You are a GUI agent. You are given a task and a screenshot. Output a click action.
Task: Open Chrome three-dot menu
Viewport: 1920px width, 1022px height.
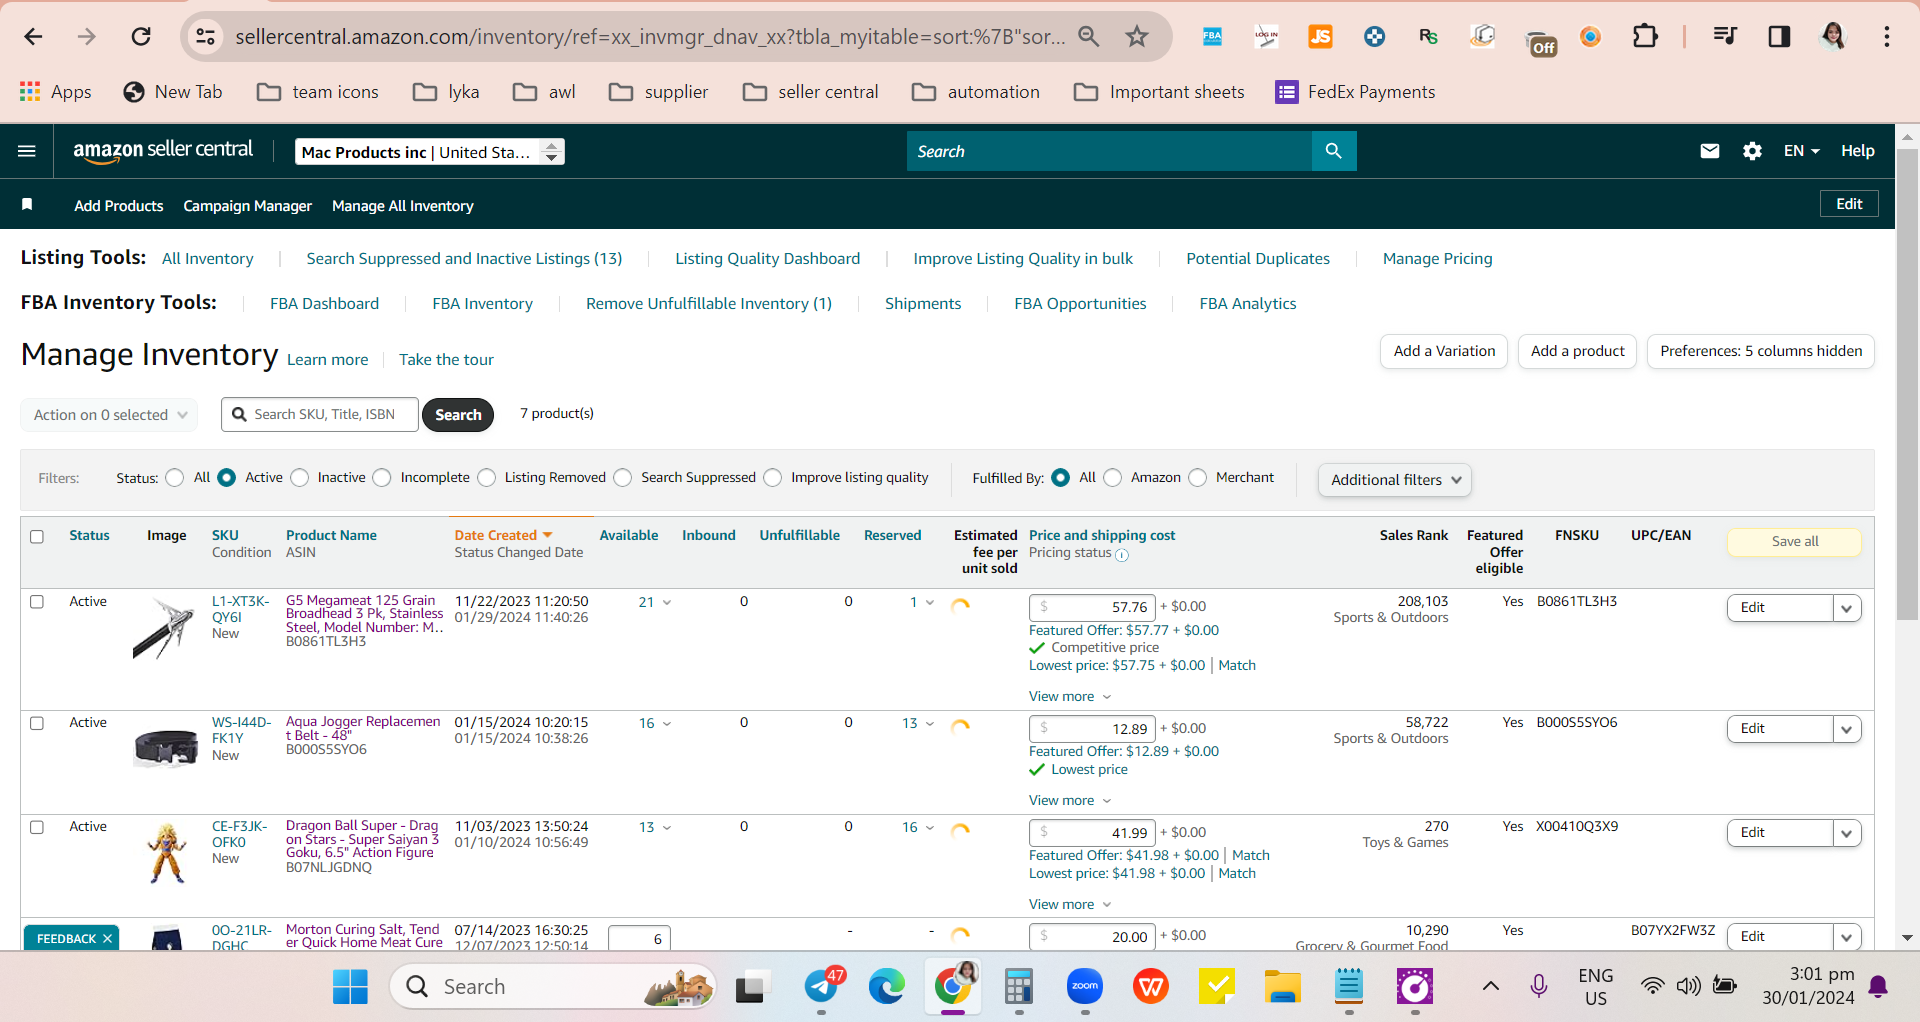1887,37
